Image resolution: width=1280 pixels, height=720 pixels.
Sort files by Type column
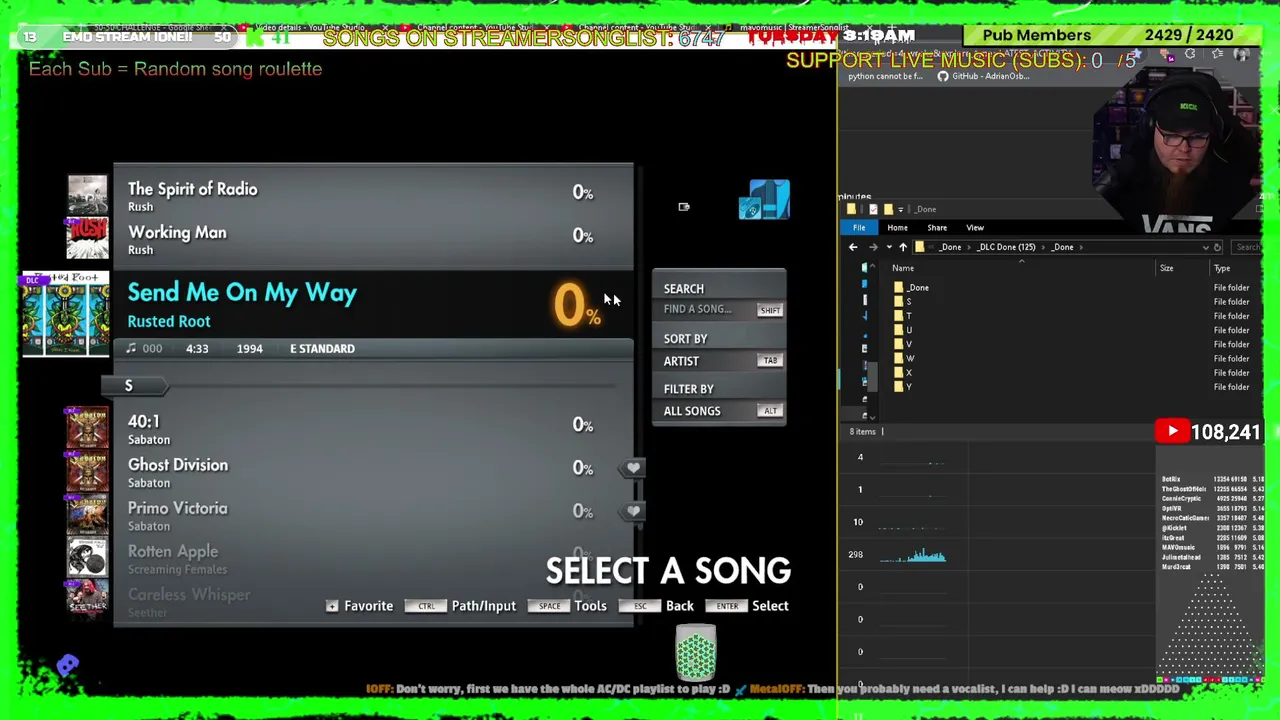(x=1222, y=268)
